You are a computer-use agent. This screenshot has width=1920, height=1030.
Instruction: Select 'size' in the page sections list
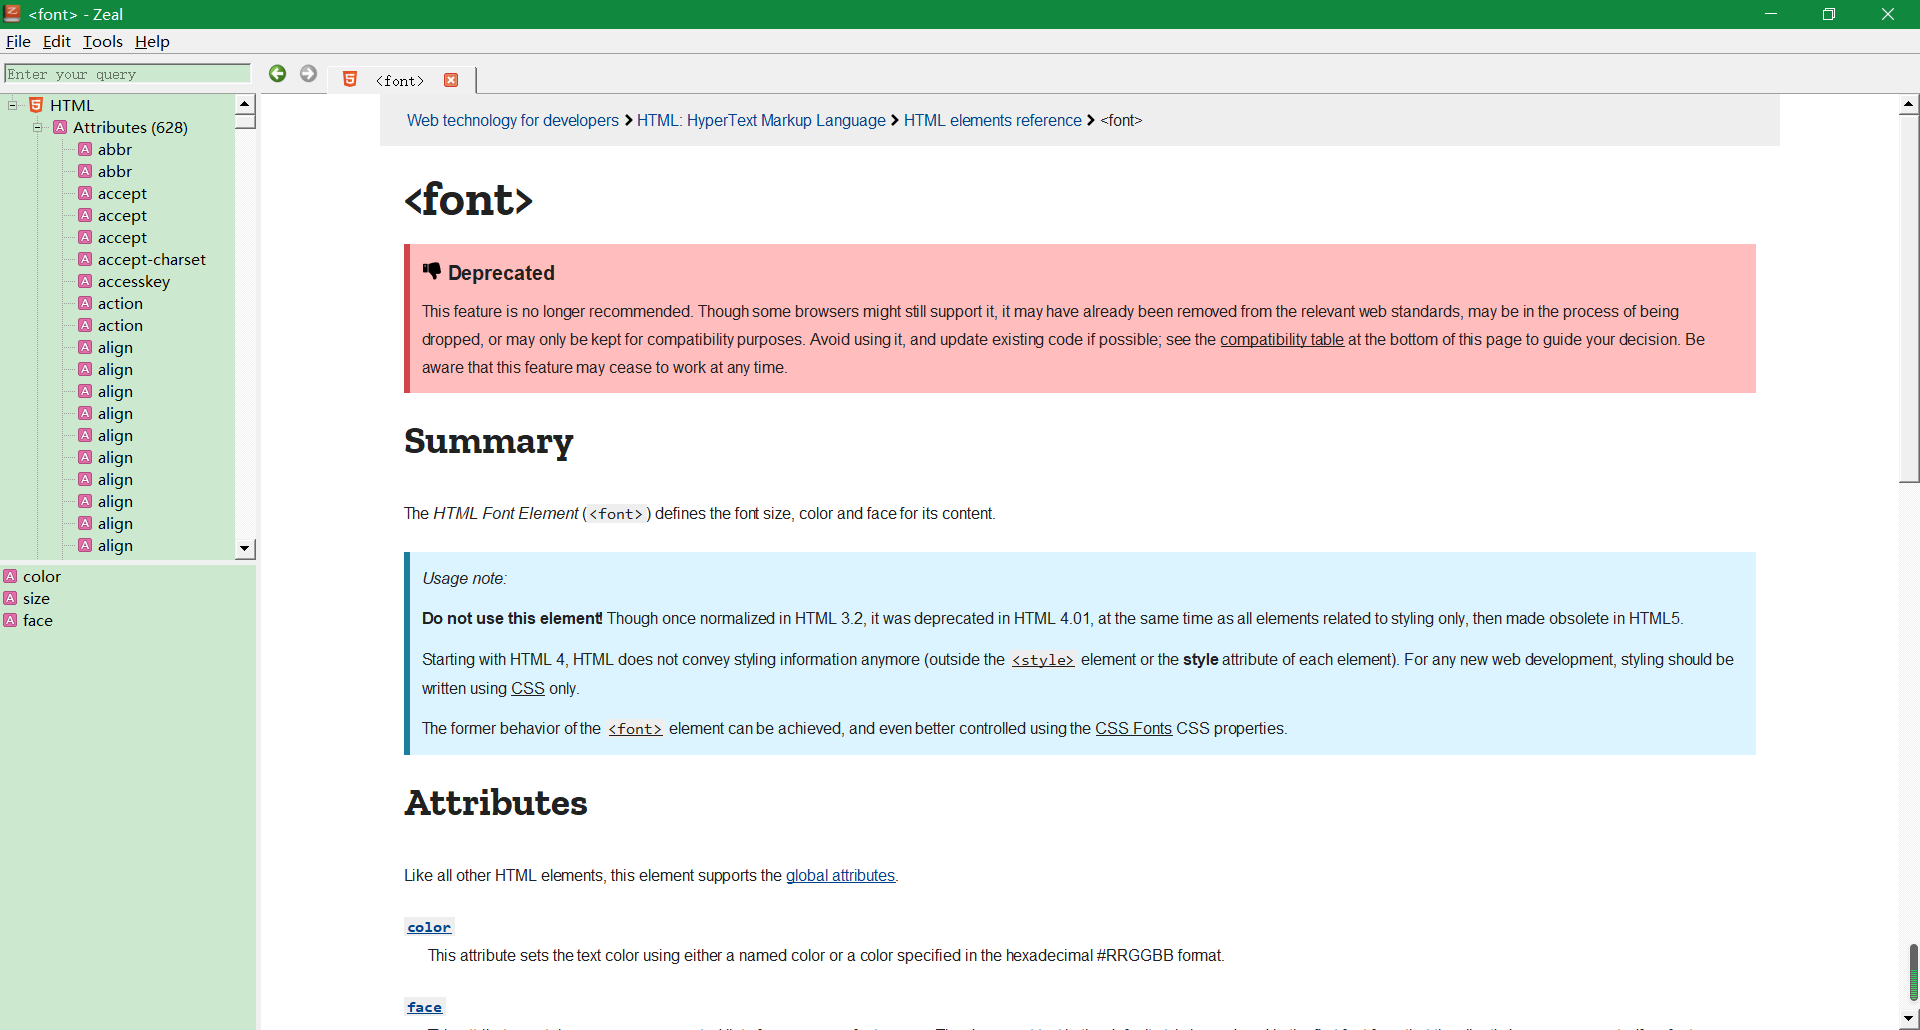pos(36,598)
